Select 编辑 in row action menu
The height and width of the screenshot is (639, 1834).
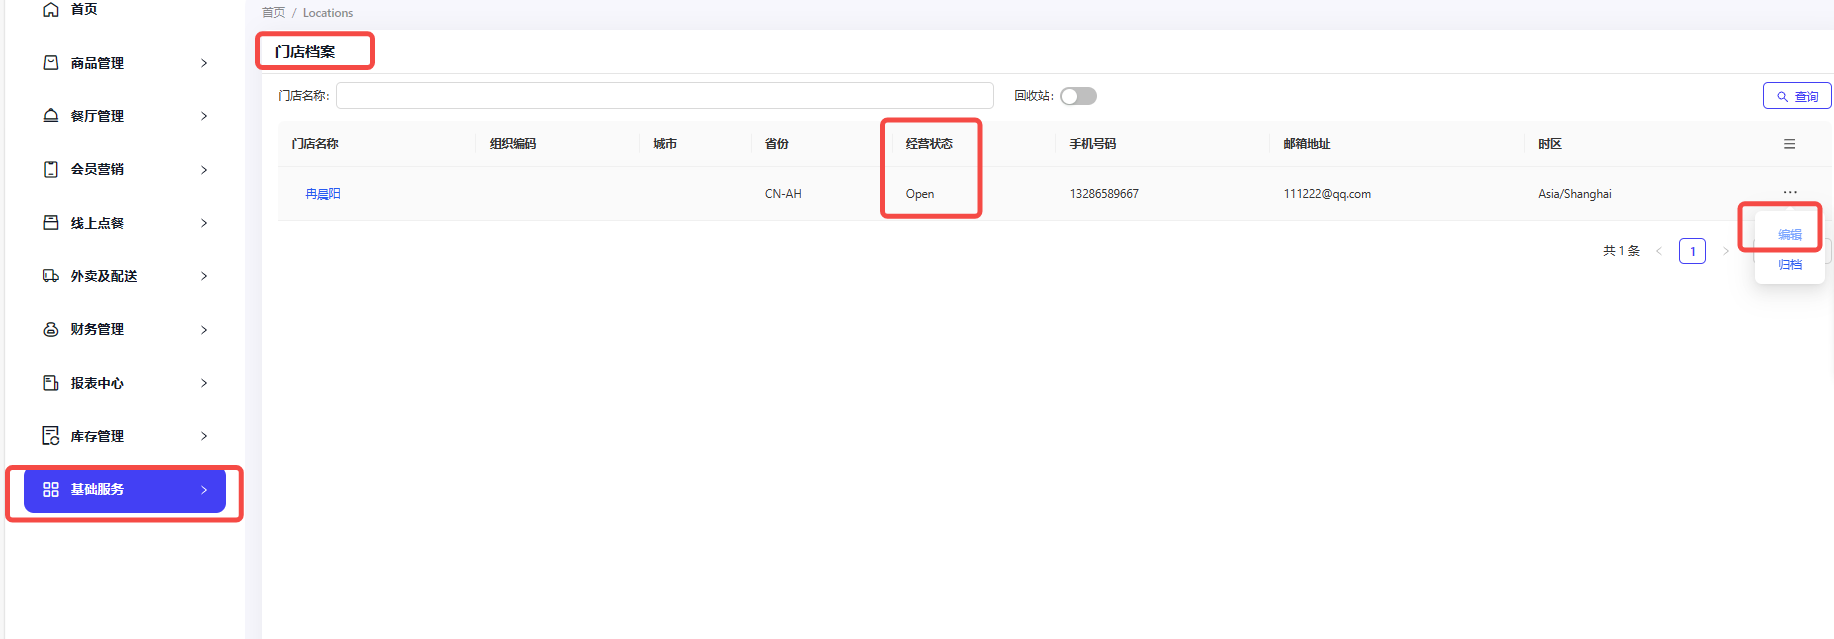1790,235
